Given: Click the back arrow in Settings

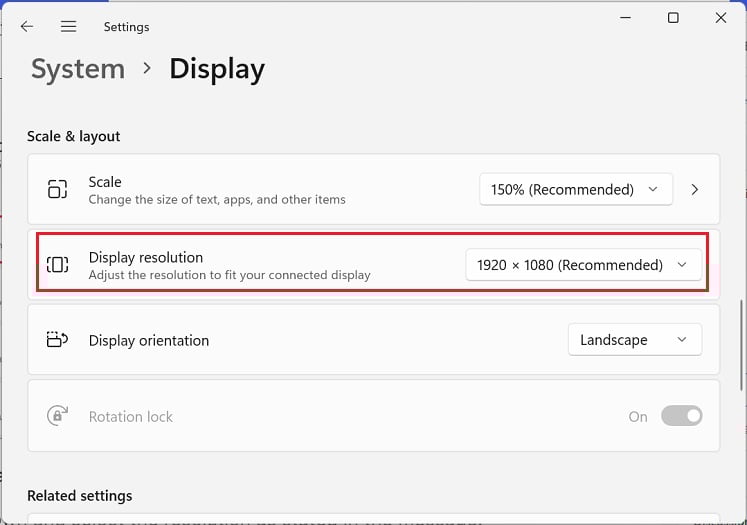Looking at the screenshot, I should [x=27, y=26].
